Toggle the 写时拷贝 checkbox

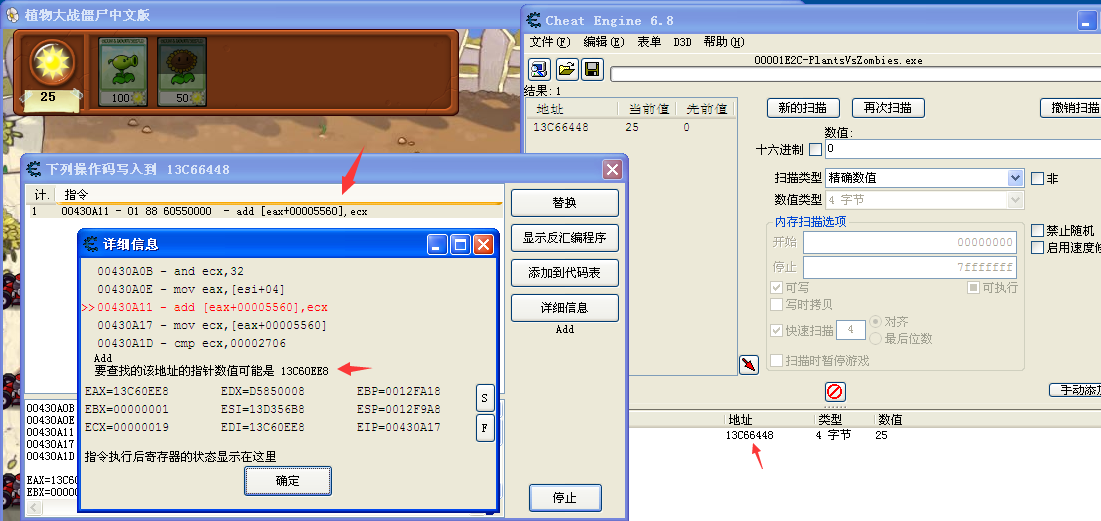[x=777, y=305]
